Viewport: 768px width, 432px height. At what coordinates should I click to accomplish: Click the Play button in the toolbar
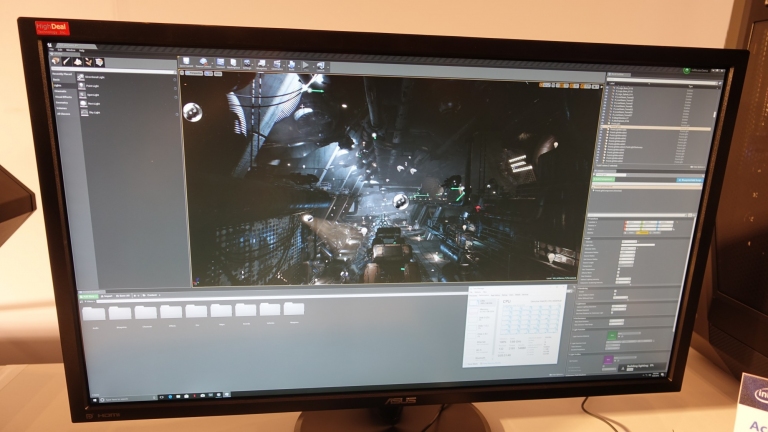click(x=306, y=65)
